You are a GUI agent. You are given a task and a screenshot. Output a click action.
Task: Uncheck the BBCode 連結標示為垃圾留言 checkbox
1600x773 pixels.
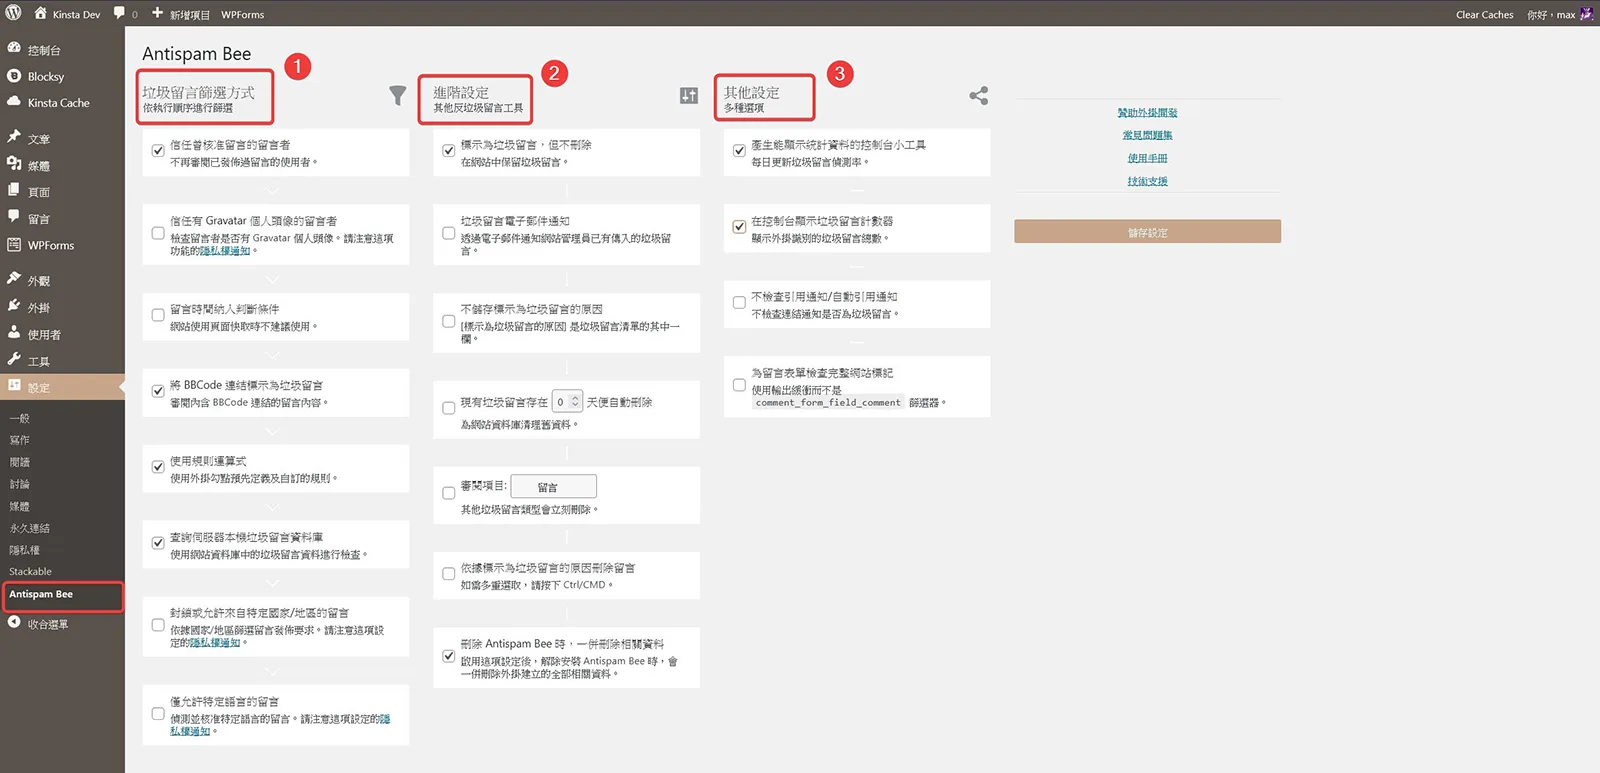click(158, 391)
